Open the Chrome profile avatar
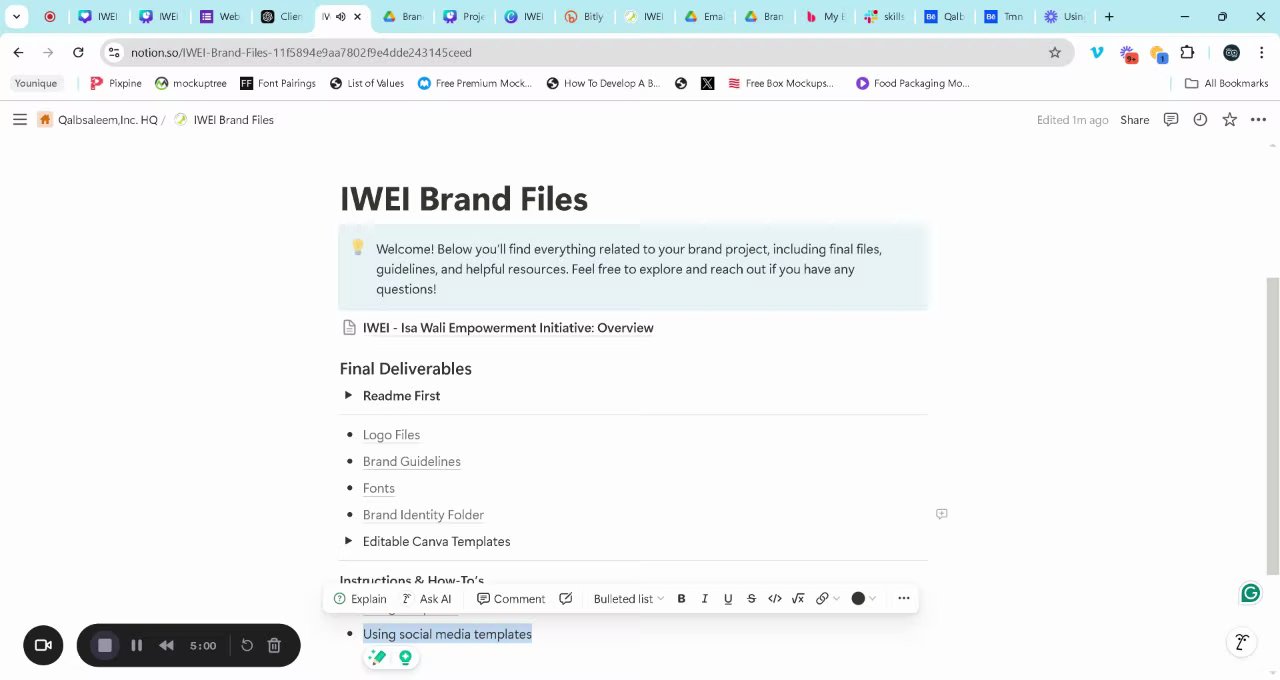 pyautogui.click(x=1232, y=52)
